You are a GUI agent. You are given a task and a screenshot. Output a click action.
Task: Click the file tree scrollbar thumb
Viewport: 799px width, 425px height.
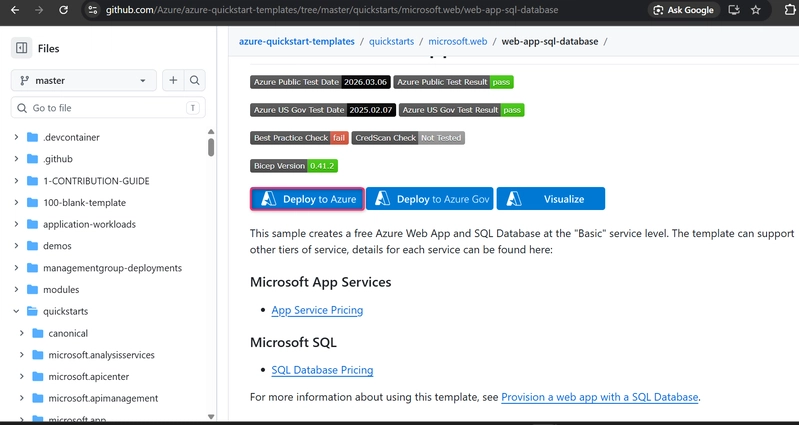point(211,147)
